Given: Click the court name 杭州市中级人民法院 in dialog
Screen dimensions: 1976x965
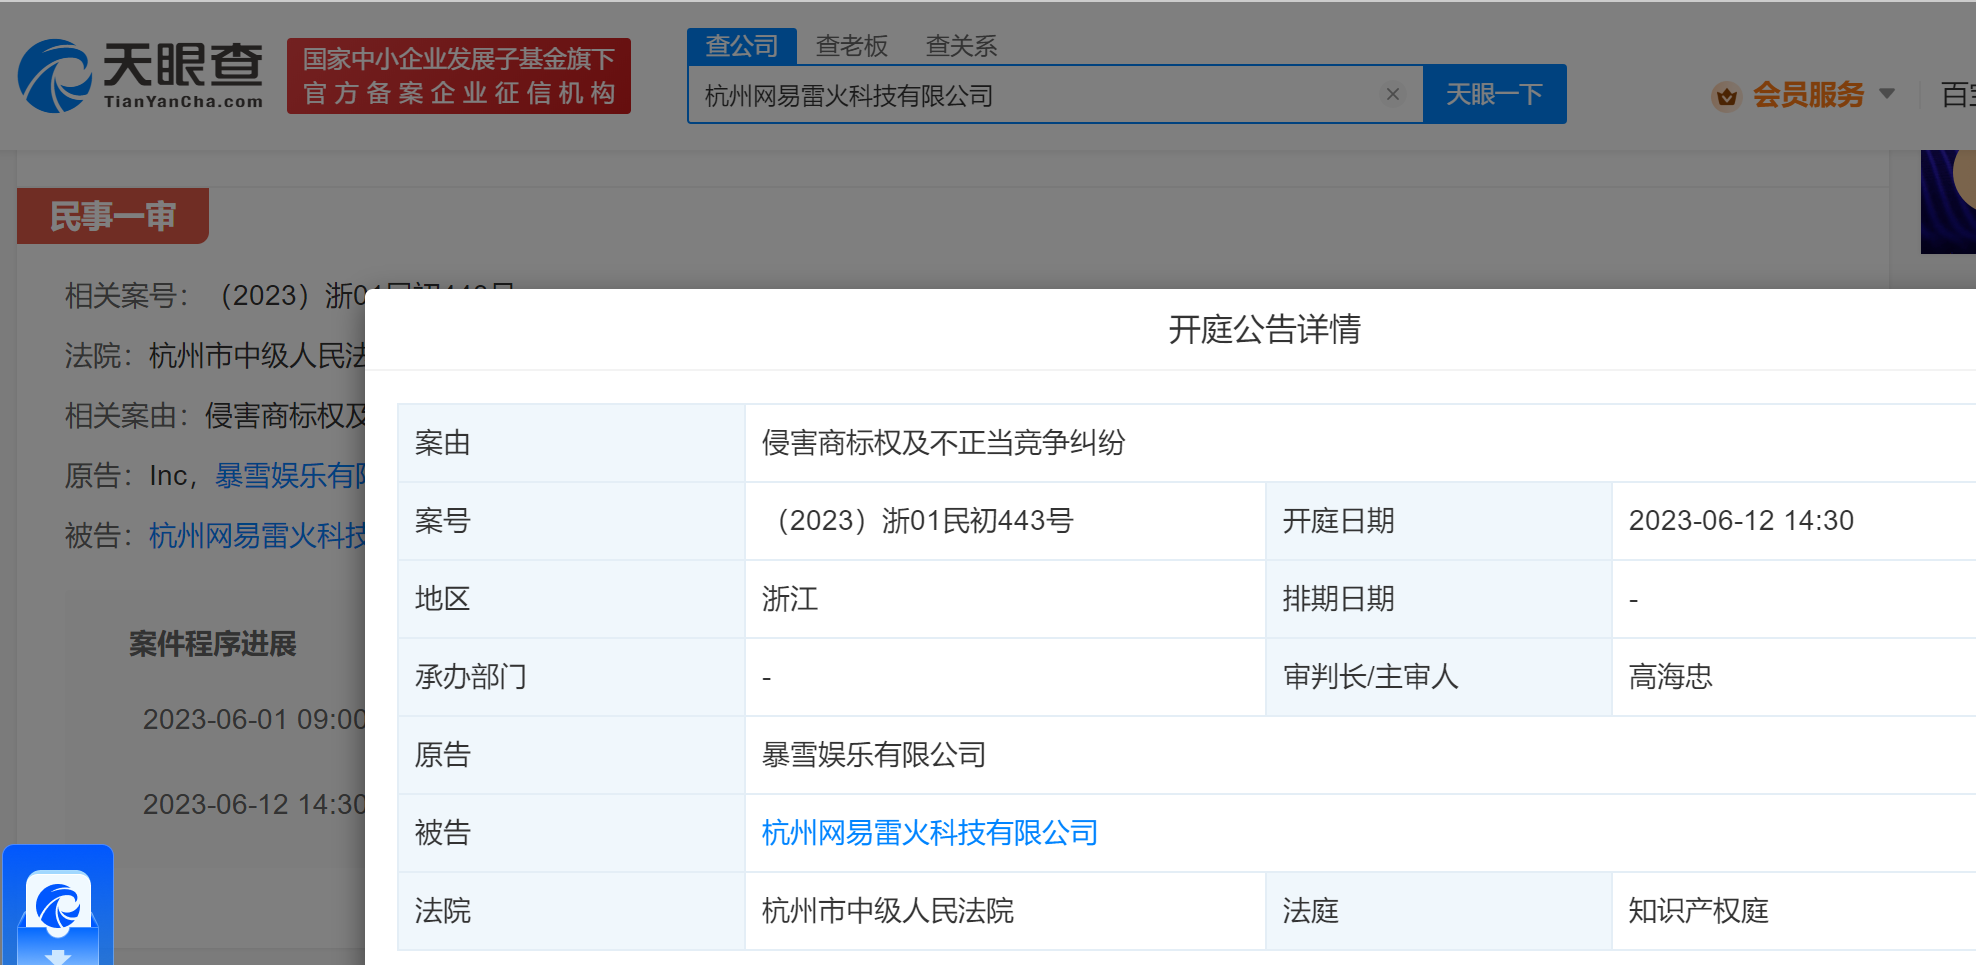Looking at the screenshot, I should tap(887, 911).
